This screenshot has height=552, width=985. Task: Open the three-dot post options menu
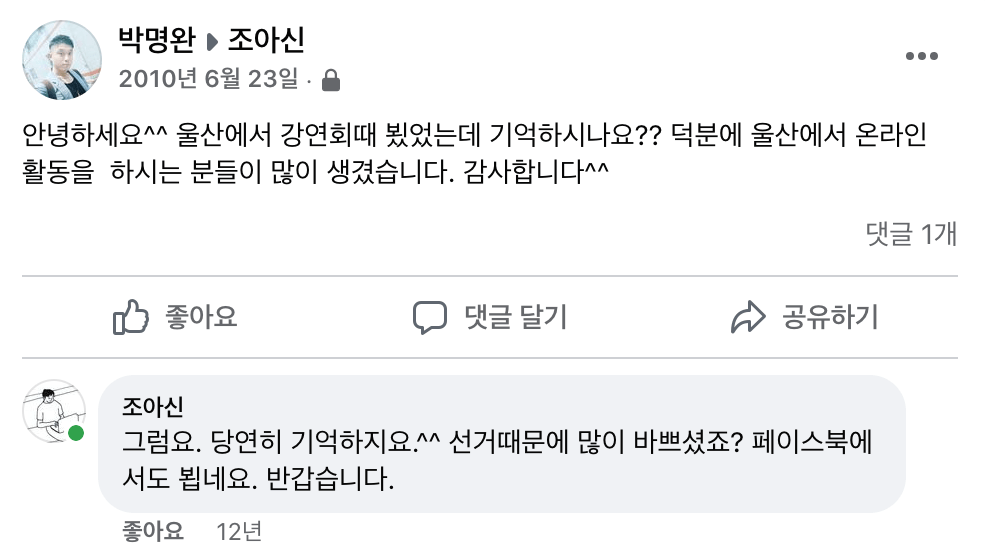click(x=921, y=57)
